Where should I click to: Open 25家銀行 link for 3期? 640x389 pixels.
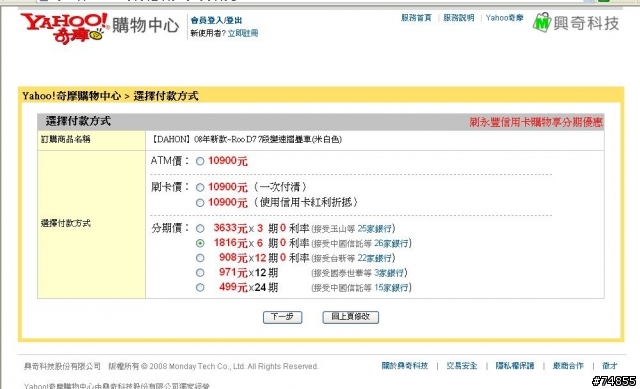(x=374, y=229)
